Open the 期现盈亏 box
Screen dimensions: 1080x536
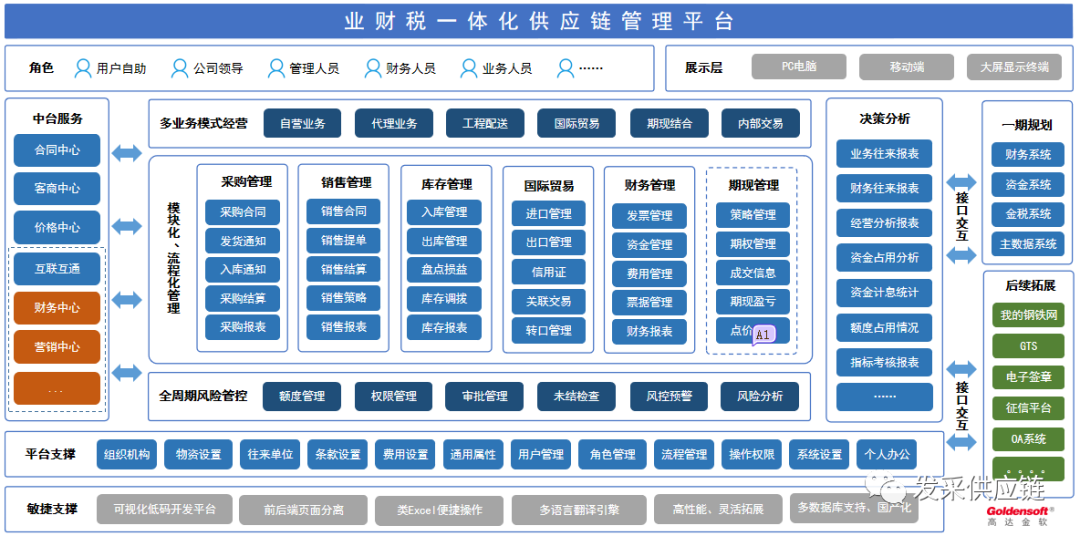[x=753, y=301]
